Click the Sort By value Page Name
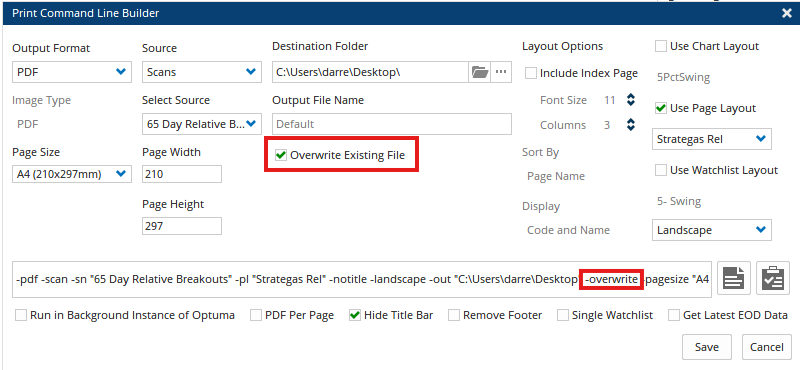The width and height of the screenshot is (800, 370). click(556, 176)
